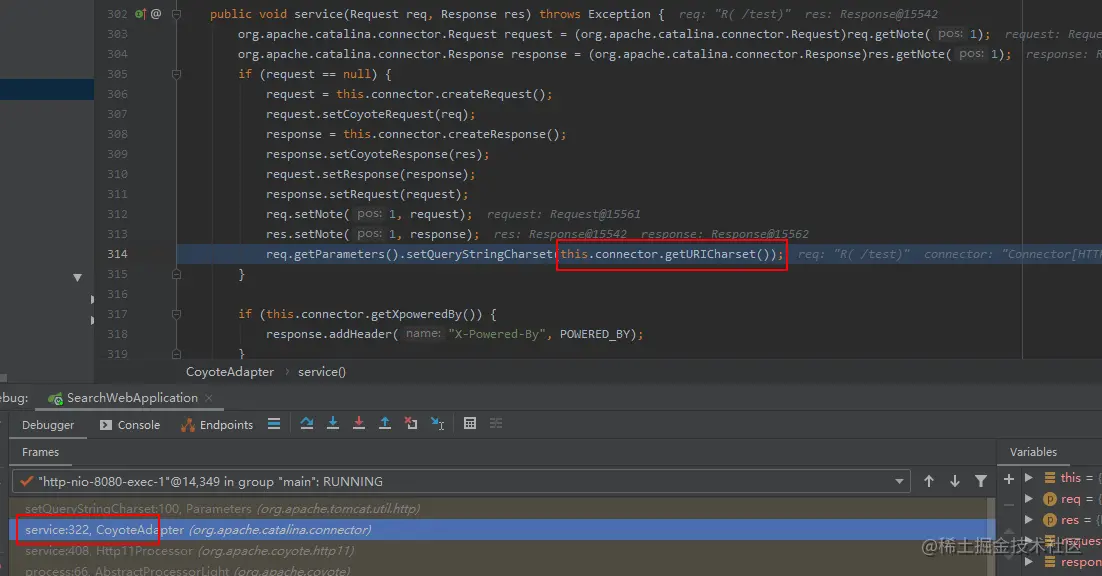Click the frames filter funnel icon

click(x=980, y=481)
